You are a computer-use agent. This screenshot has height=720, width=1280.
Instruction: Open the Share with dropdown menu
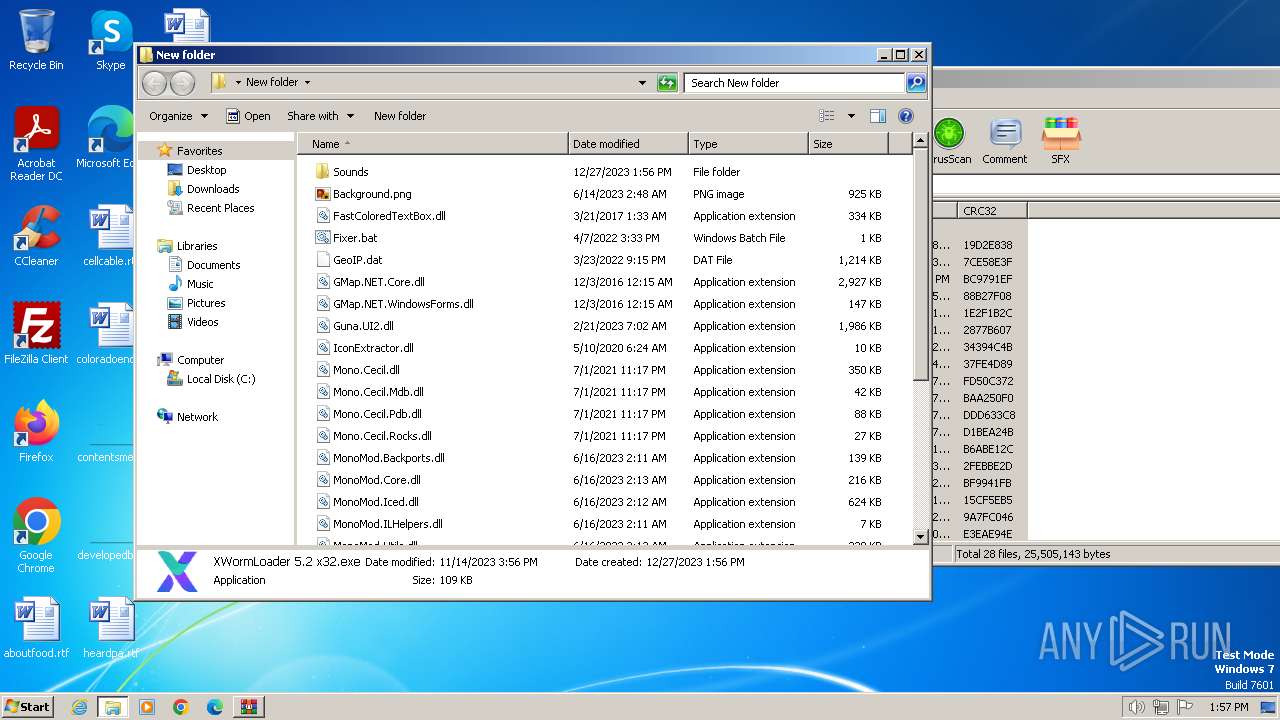[x=320, y=116]
